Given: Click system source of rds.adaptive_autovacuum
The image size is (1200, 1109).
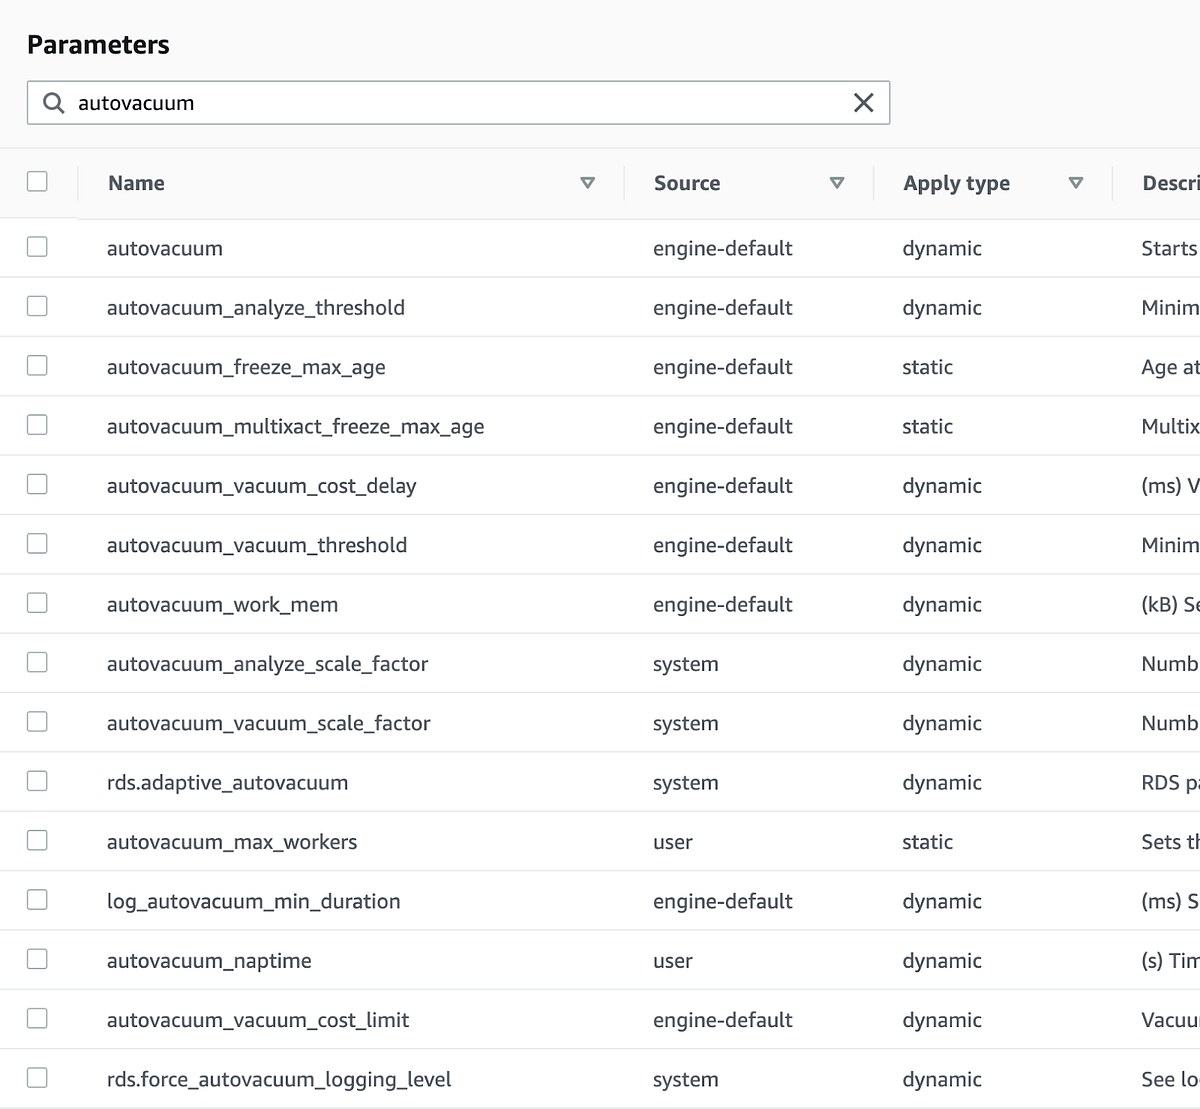Looking at the screenshot, I should tap(686, 783).
